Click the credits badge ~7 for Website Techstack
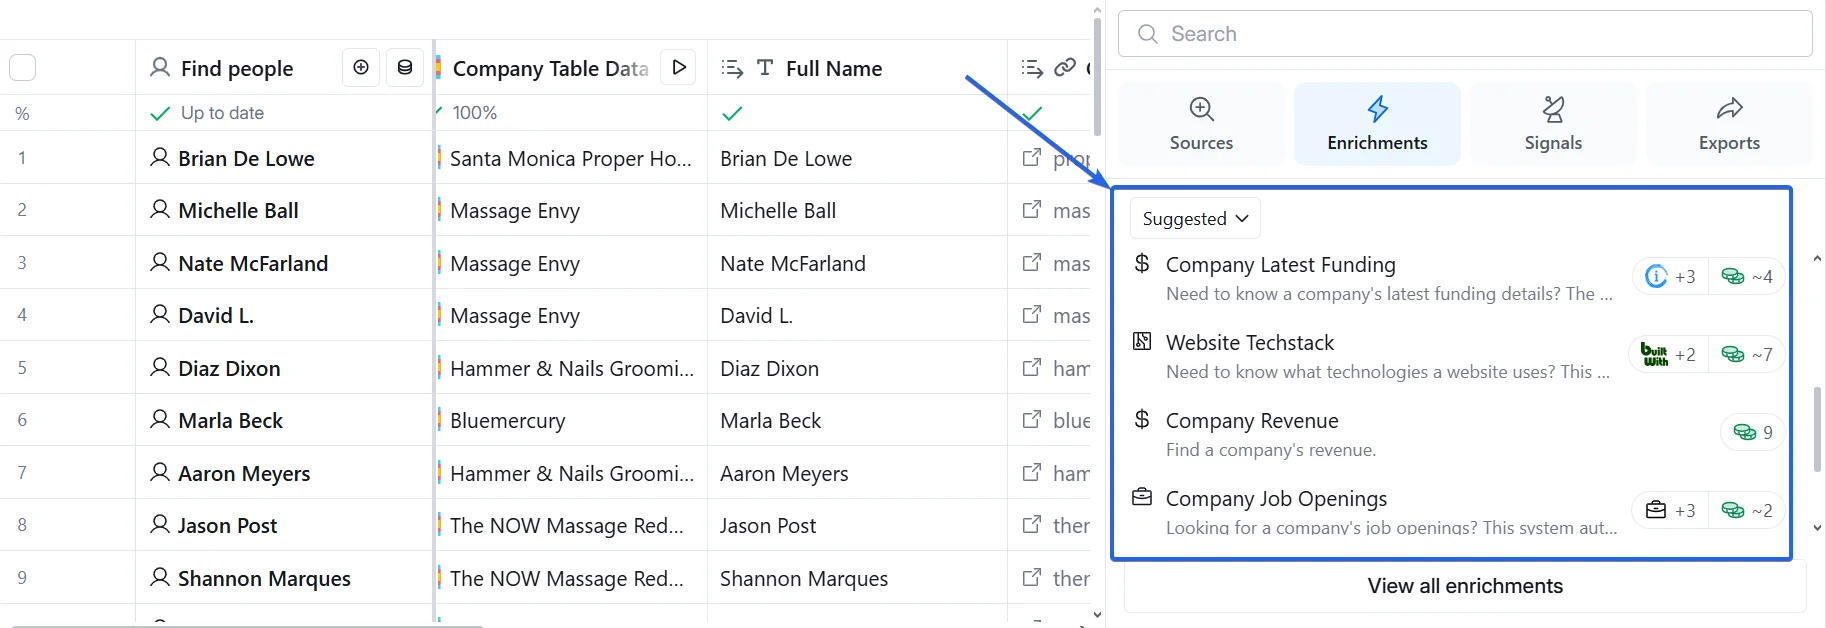Viewport: 1826px width, 628px height. (x=1746, y=354)
